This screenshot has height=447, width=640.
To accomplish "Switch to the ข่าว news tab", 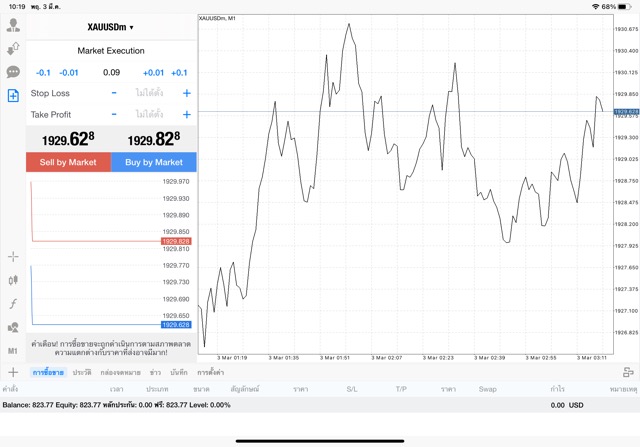I will tap(155, 372).
